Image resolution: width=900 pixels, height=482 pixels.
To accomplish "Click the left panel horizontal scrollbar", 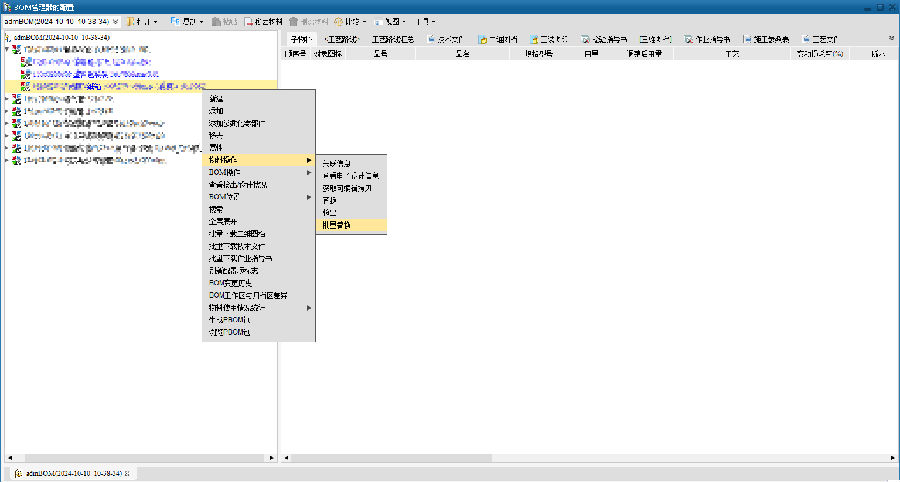I will pos(140,458).
